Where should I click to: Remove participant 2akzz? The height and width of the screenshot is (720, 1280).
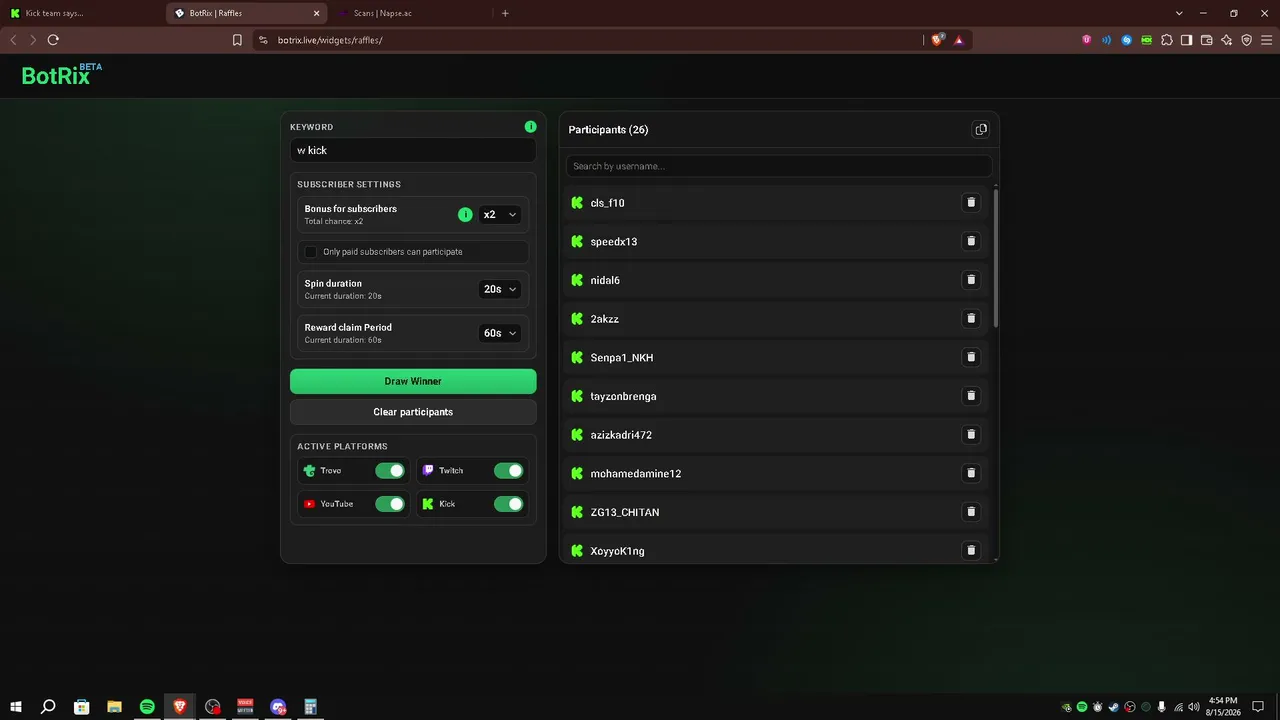(x=970, y=319)
